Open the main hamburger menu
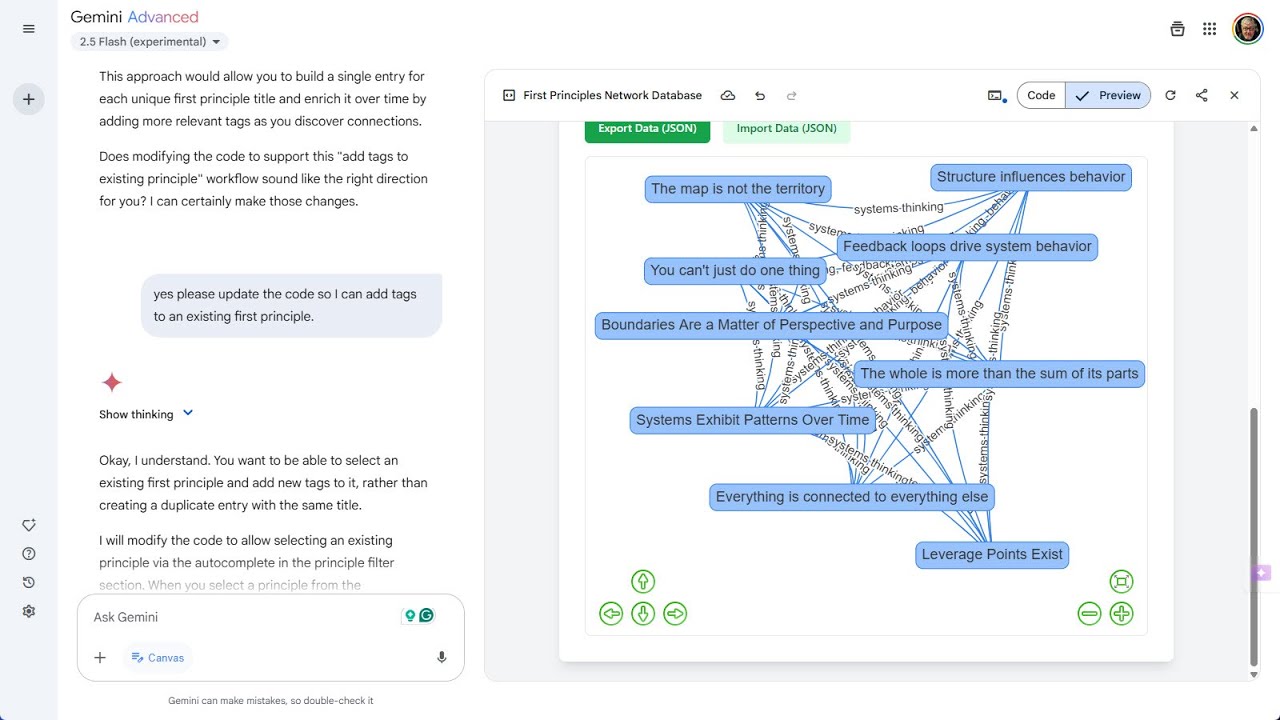Image resolution: width=1280 pixels, height=720 pixels. 29,29
